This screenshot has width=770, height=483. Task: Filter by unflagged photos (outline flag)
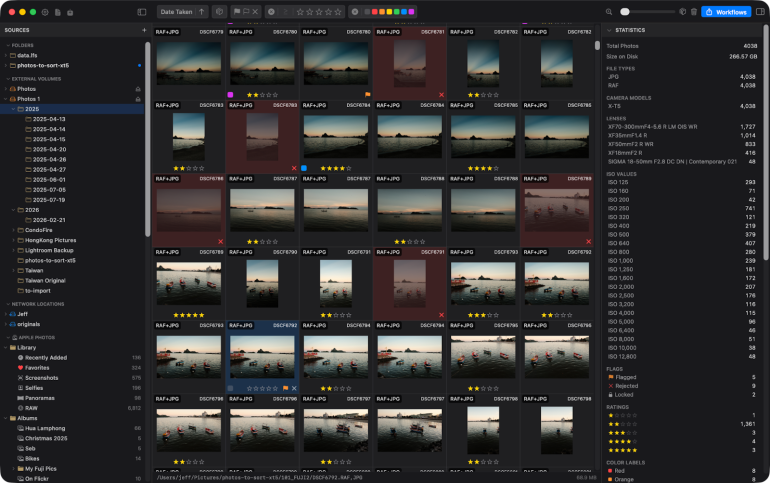pos(246,12)
